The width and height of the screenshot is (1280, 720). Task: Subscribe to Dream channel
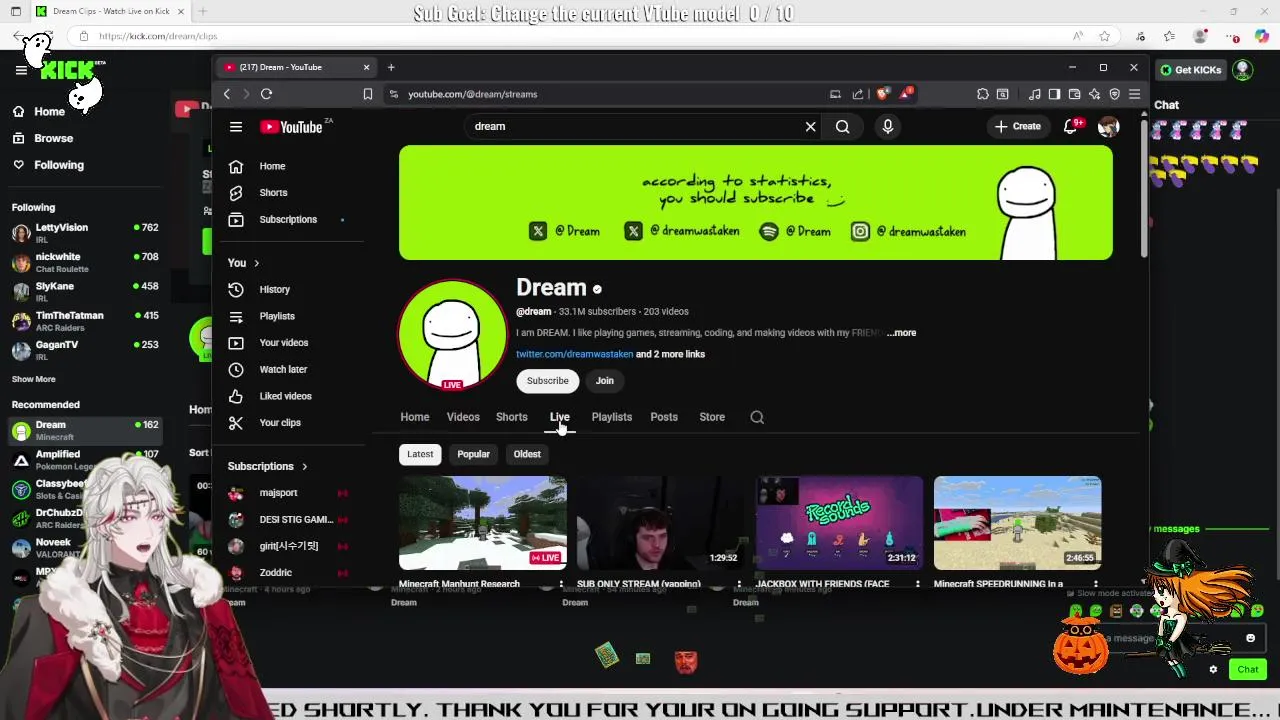pyautogui.click(x=548, y=381)
